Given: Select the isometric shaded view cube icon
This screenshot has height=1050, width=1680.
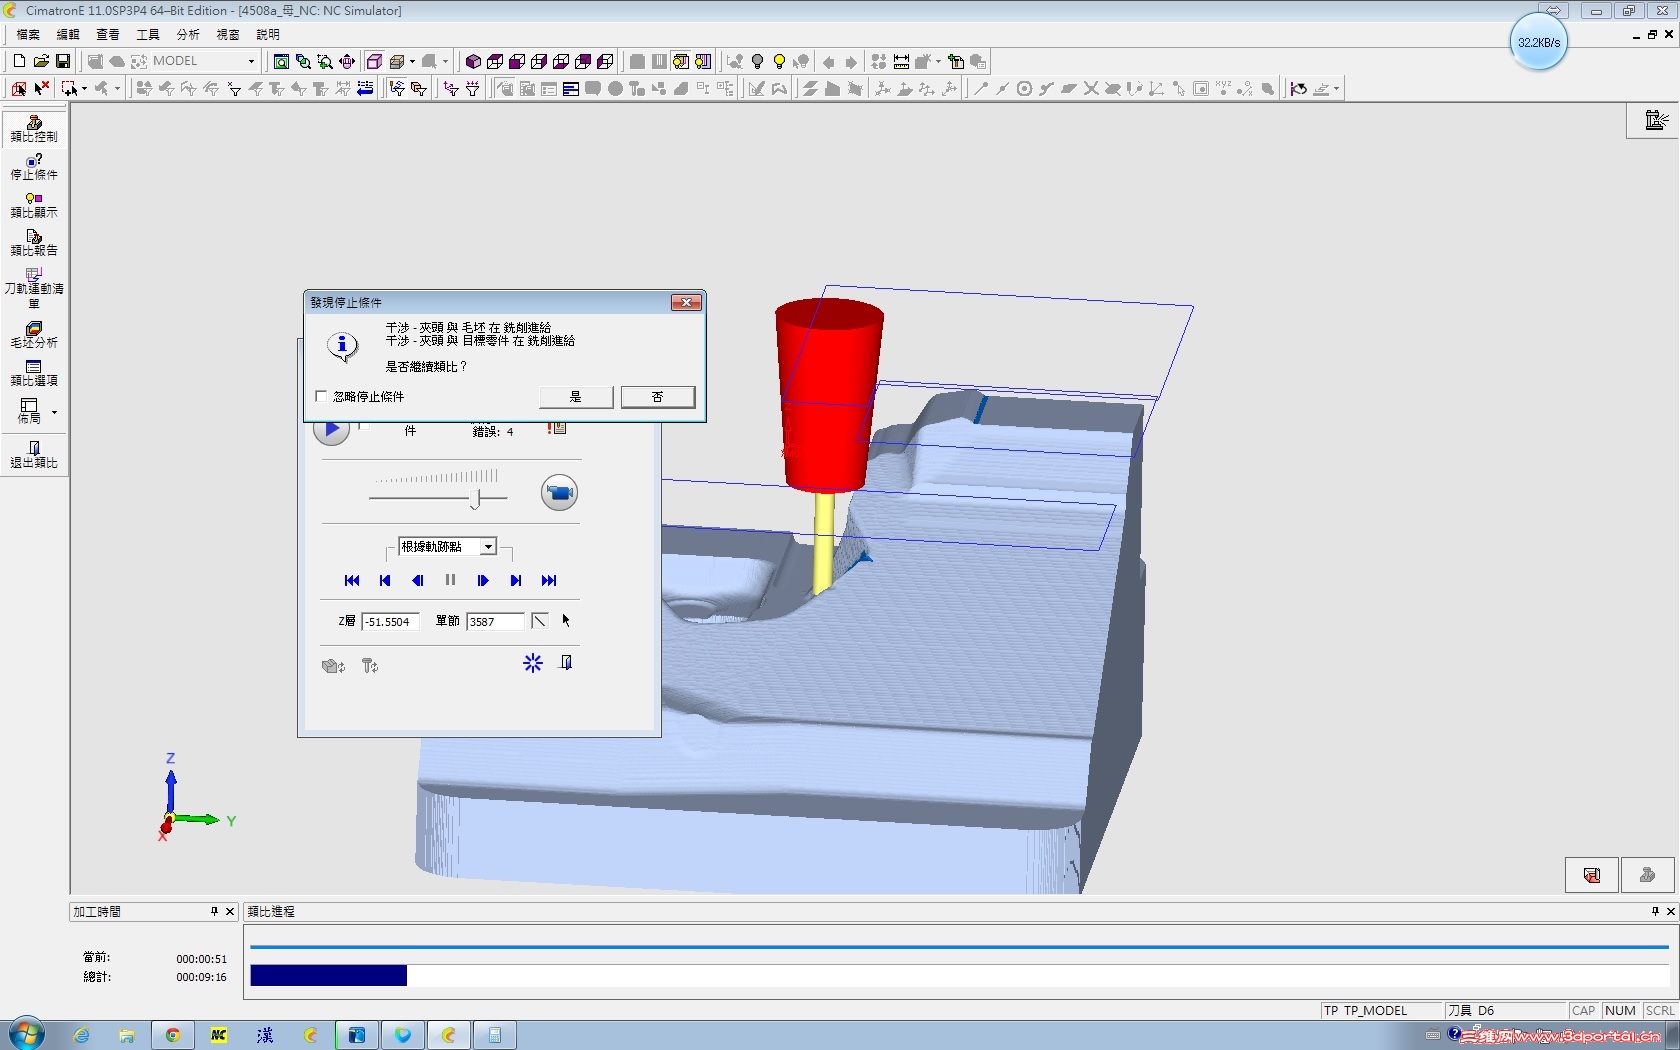Looking at the screenshot, I should 473,61.
